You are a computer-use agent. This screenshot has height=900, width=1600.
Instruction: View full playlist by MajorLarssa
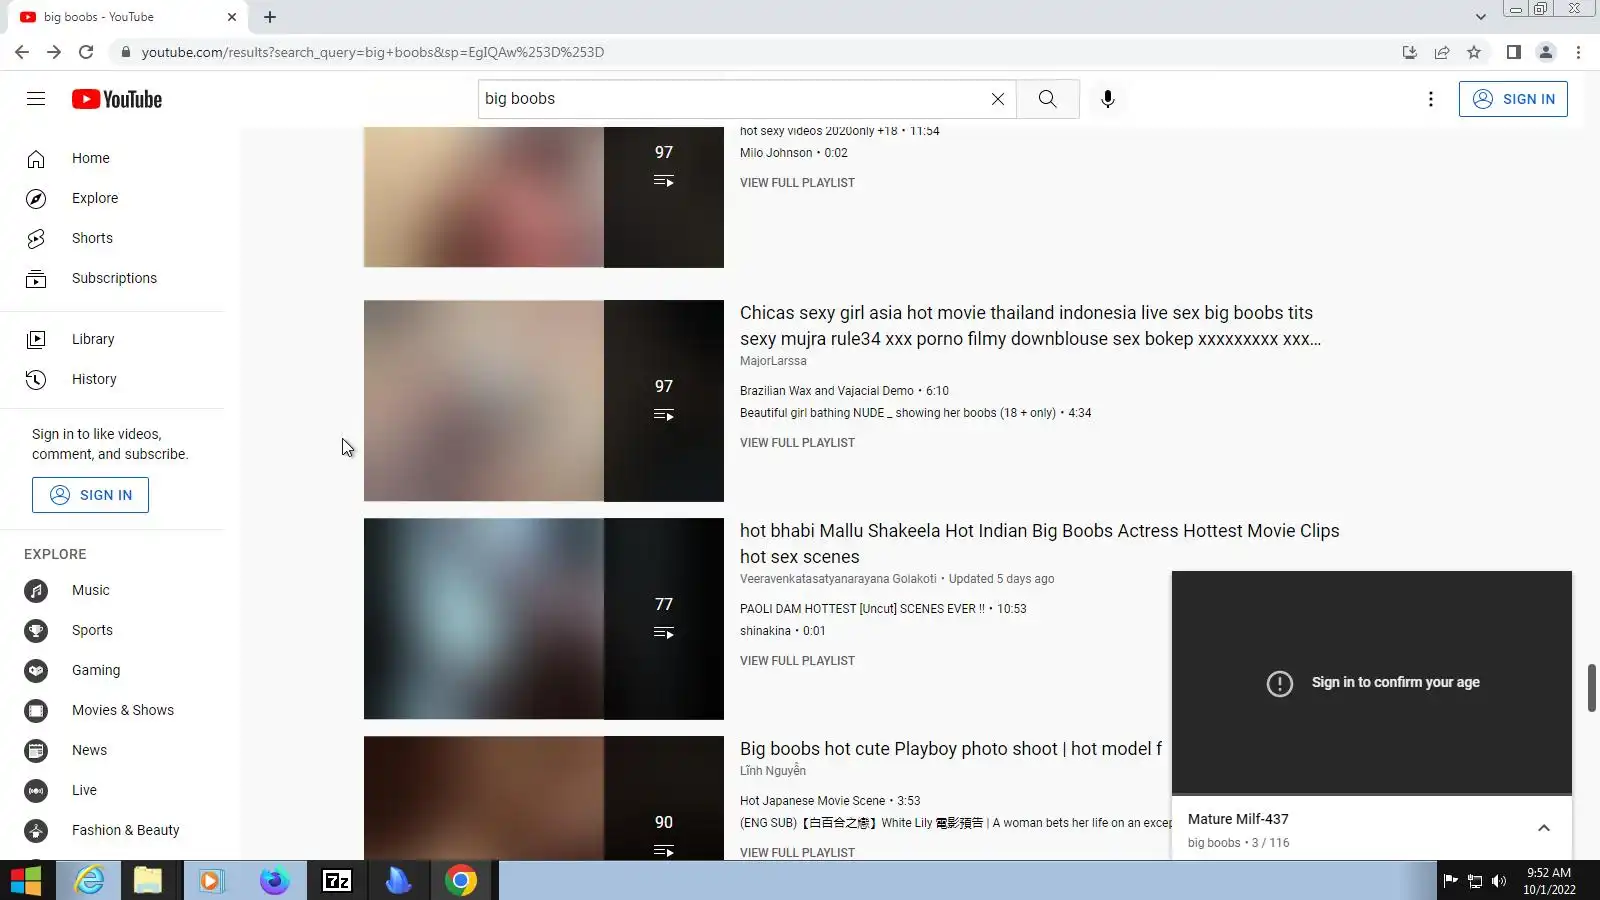click(x=797, y=443)
